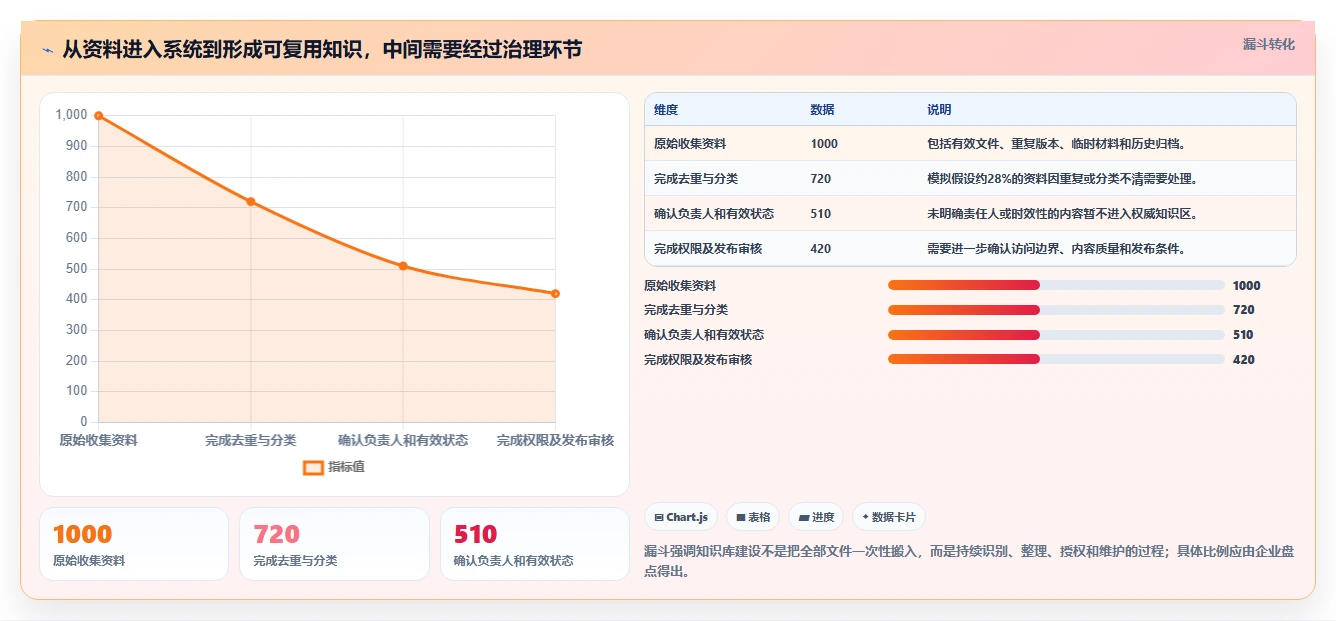This screenshot has width=1336, height=621.
Task: Click y-axis label 500
Action: 77,269
